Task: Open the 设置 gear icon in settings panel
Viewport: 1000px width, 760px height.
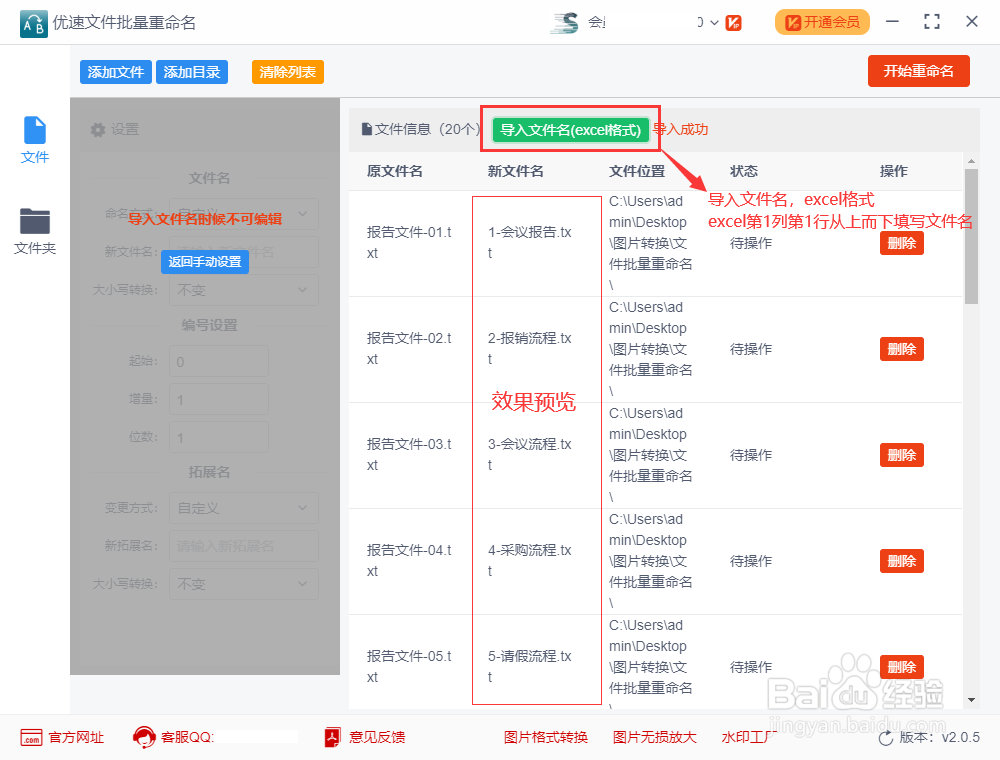Action: point(98,128)
